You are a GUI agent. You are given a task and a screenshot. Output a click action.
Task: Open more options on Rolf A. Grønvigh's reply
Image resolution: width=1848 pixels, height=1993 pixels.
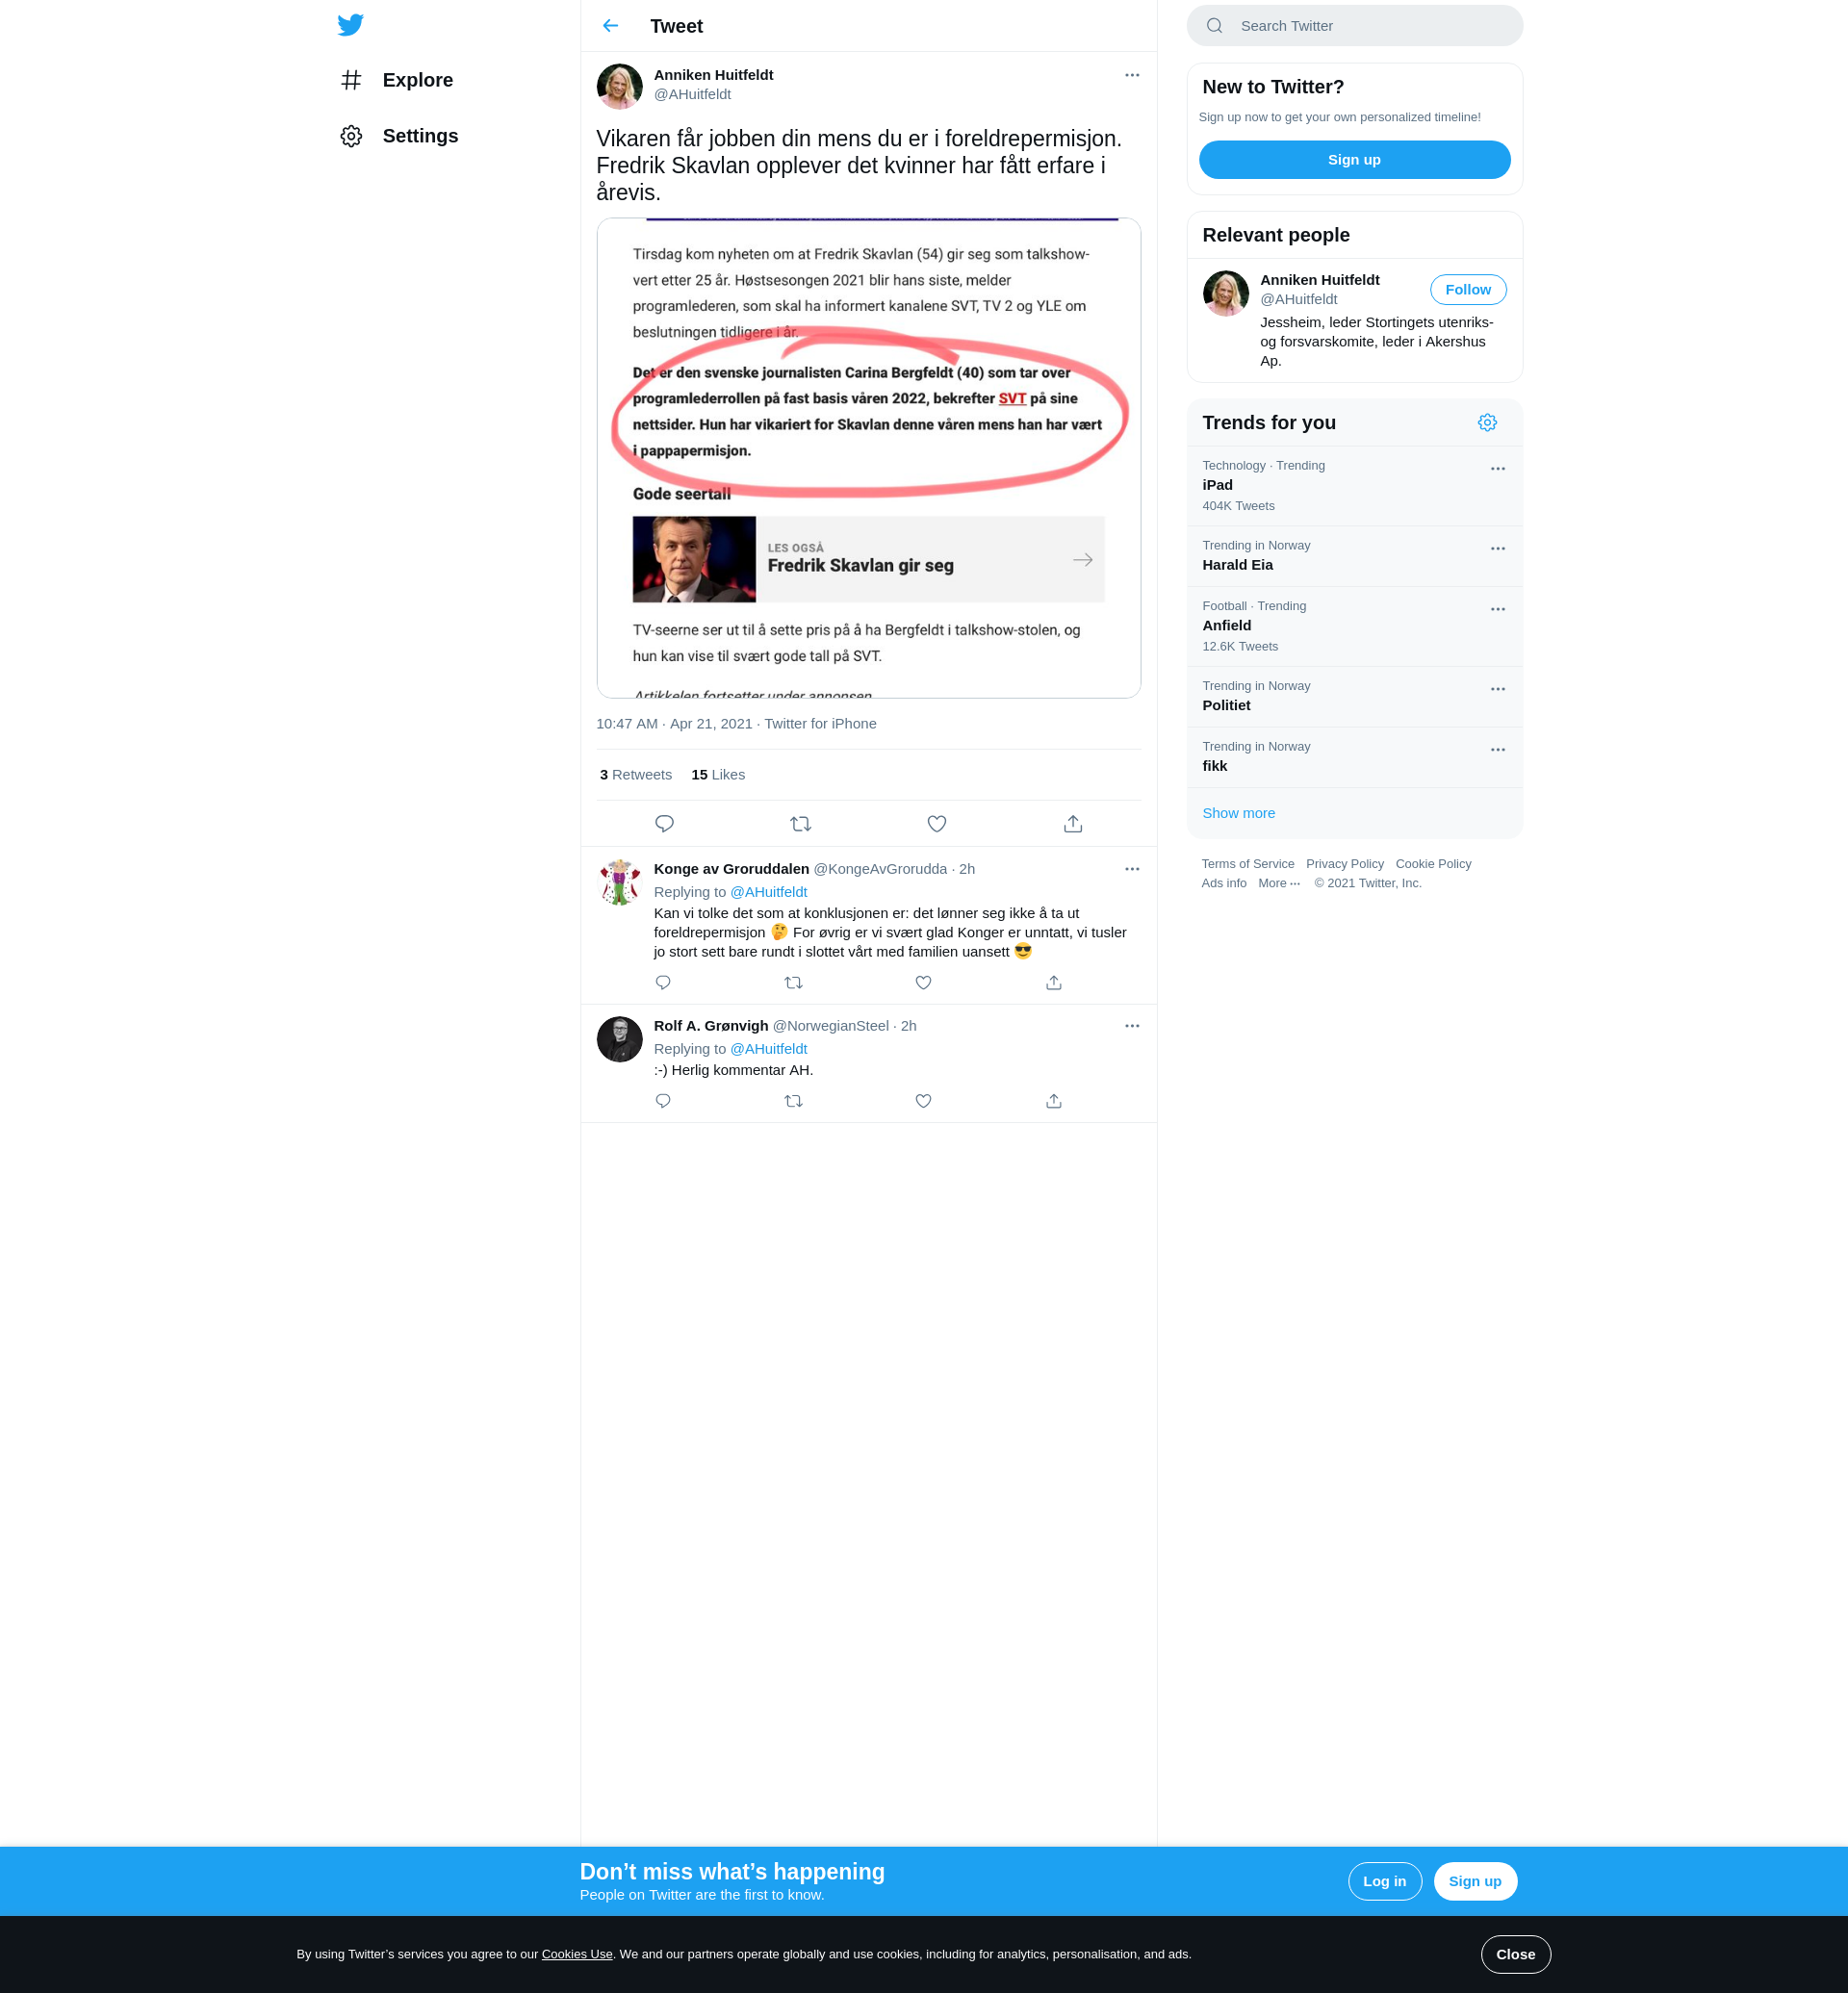pos(1131,1026)
